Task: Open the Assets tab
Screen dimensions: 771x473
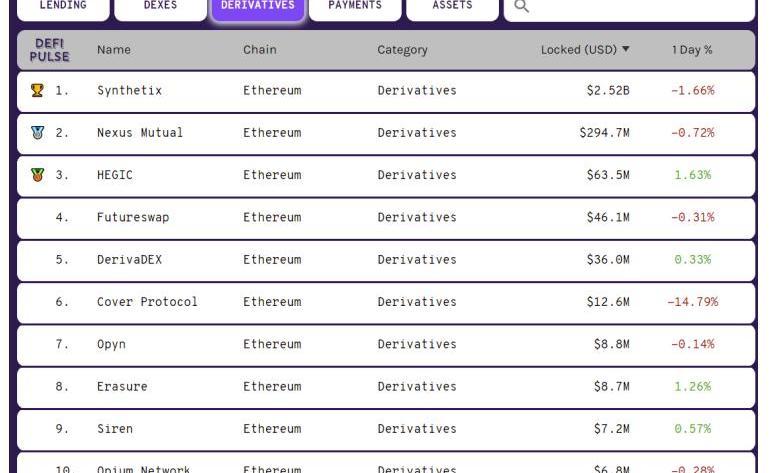Action: tap(452, 6)
